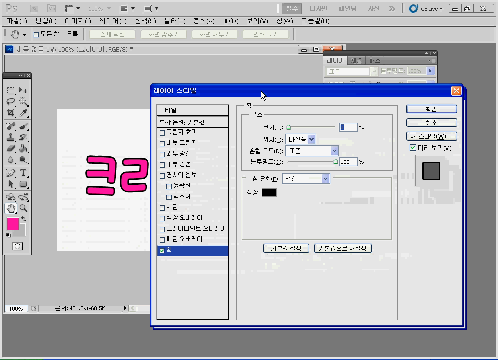Enable the Bevel and Emboss checkbox

[162, 175]
